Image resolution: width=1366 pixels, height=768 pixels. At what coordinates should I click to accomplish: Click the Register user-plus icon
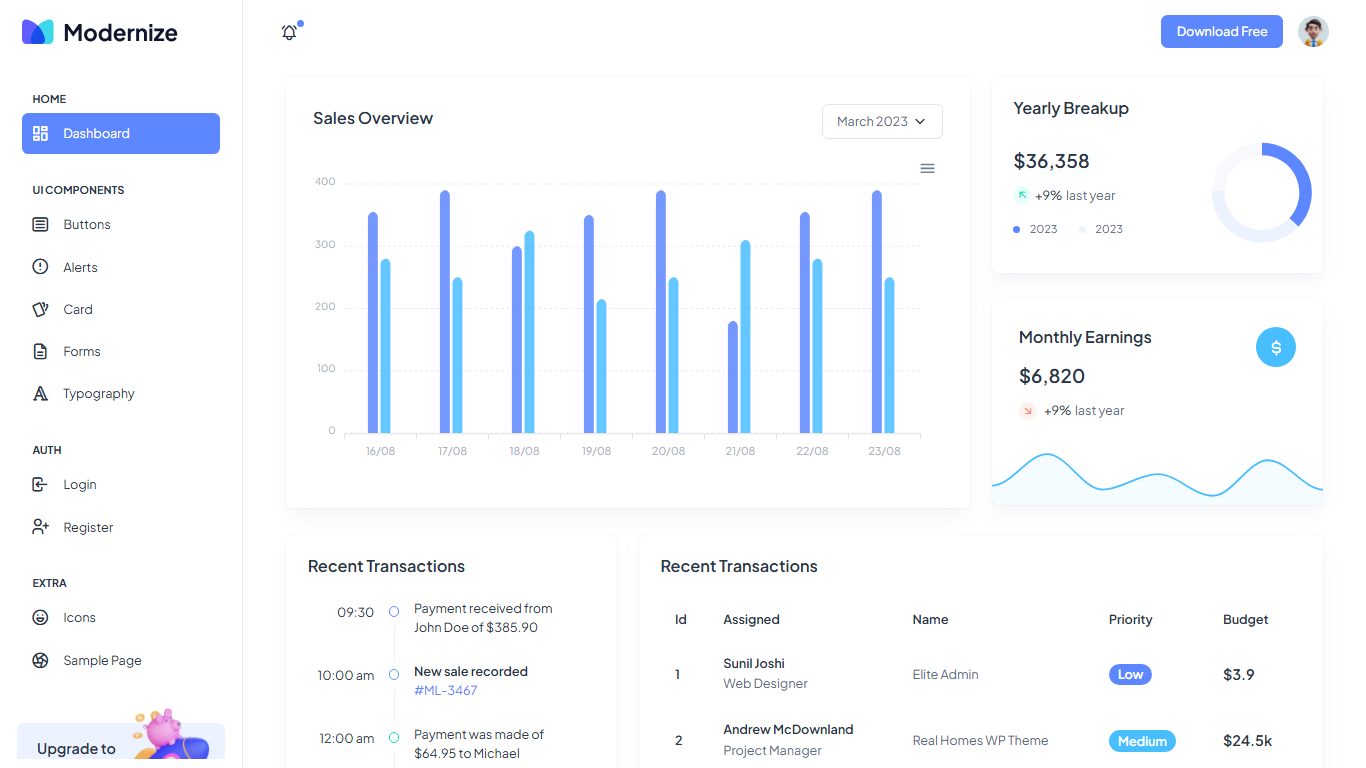tap(40, 527)
